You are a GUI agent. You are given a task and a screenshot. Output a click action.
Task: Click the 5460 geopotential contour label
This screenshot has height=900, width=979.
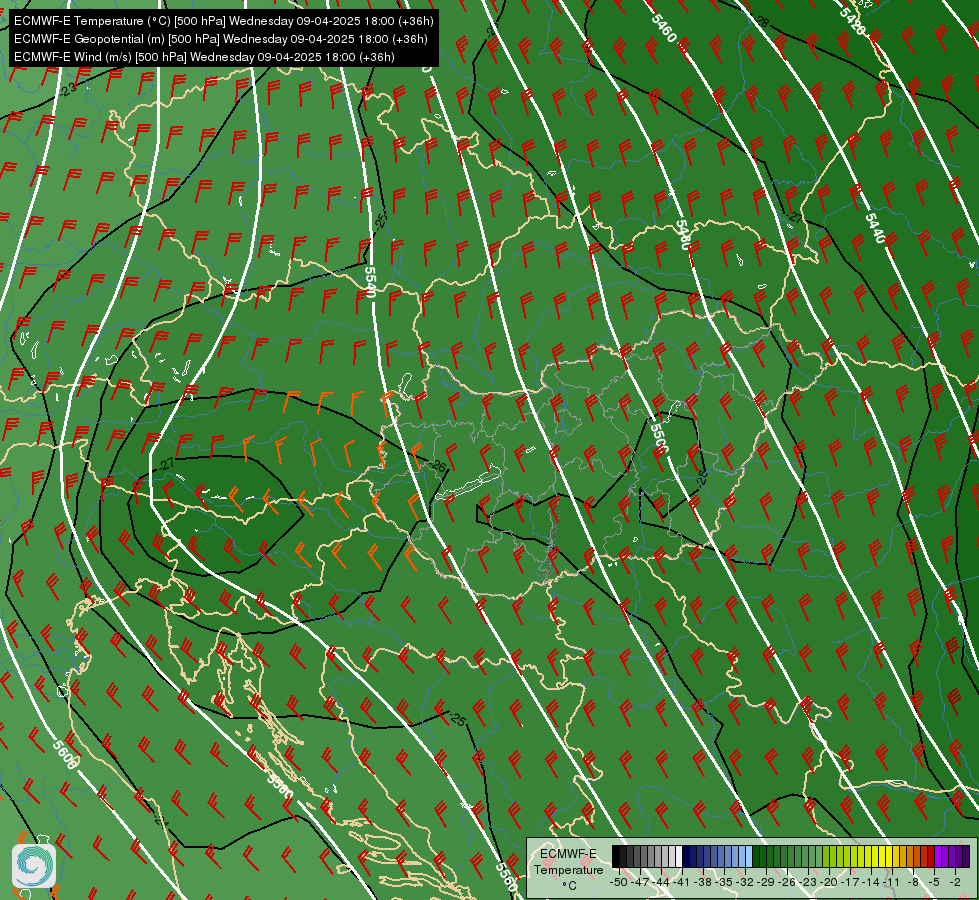(664, 28)
